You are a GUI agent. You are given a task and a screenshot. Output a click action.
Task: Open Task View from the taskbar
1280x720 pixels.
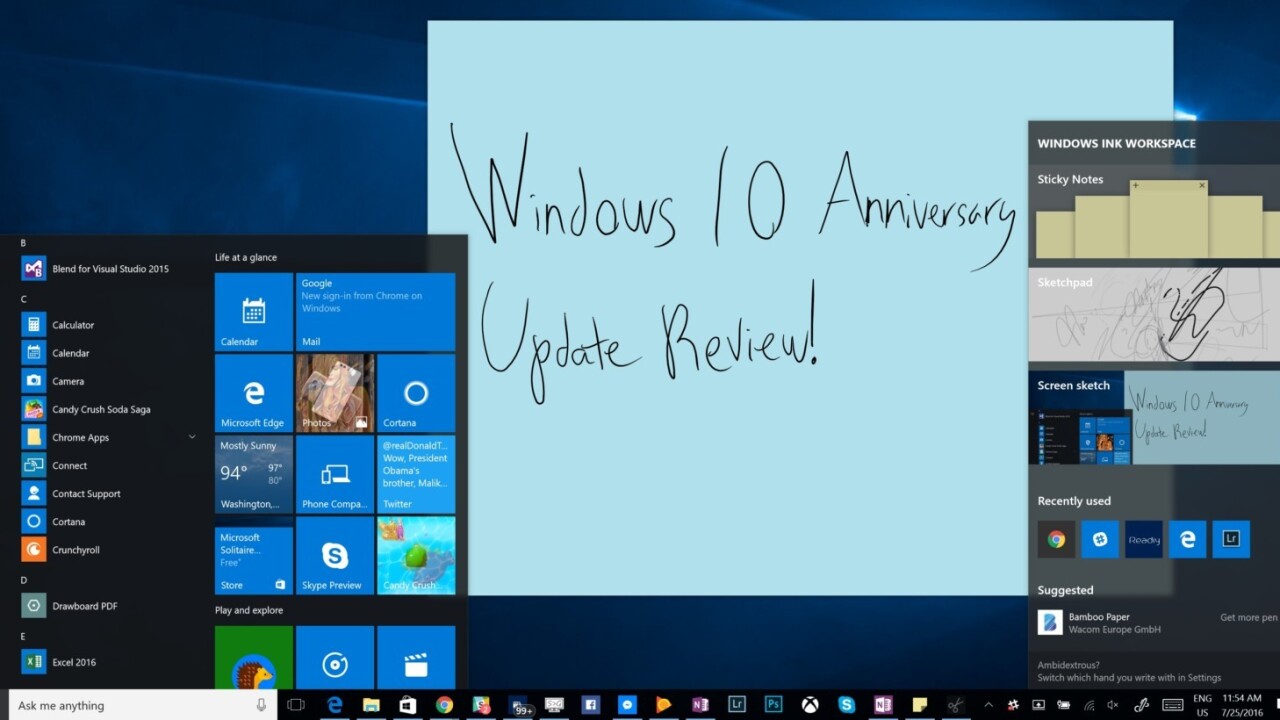coord(295,705)
